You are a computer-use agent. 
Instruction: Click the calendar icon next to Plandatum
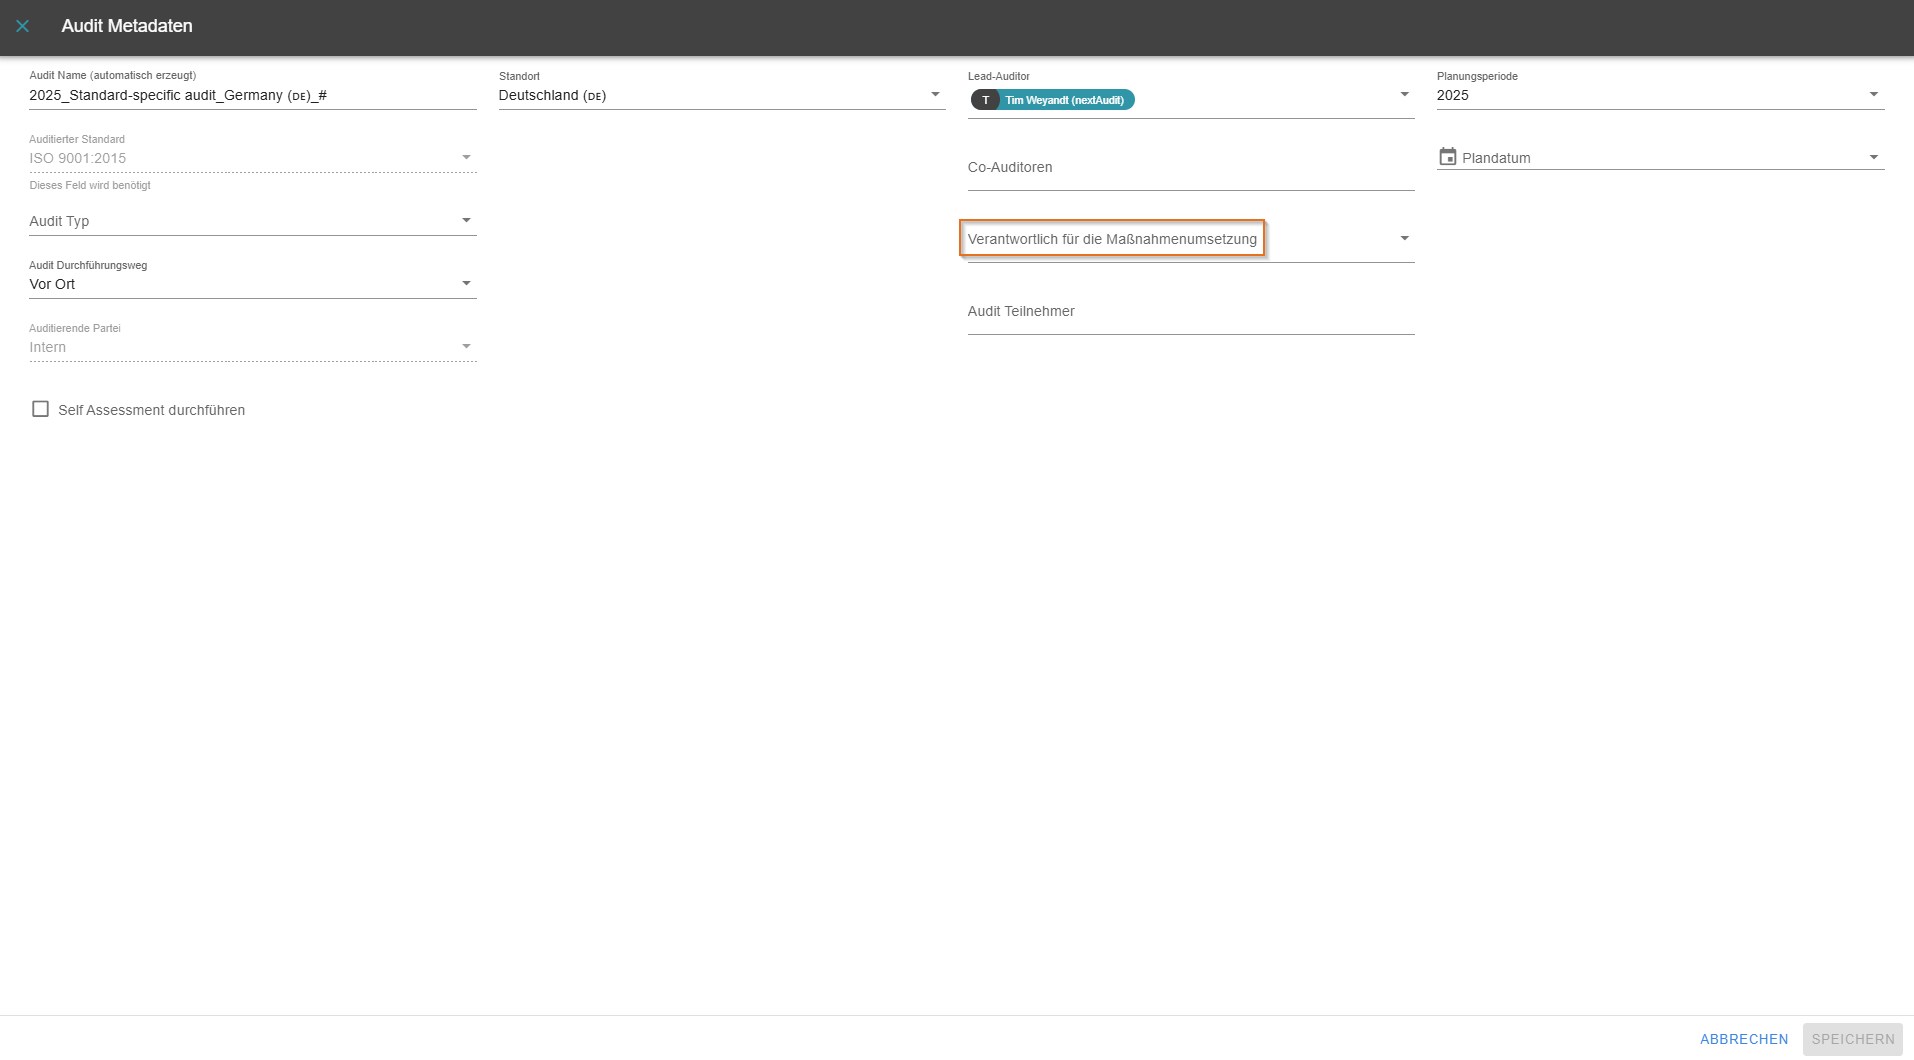(1447, 157)
